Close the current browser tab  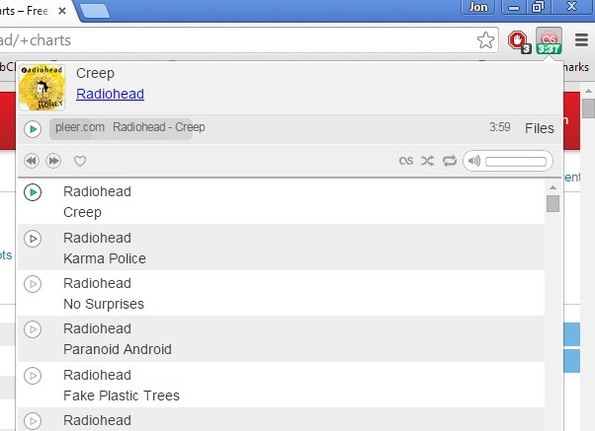[x=62, y=11]
